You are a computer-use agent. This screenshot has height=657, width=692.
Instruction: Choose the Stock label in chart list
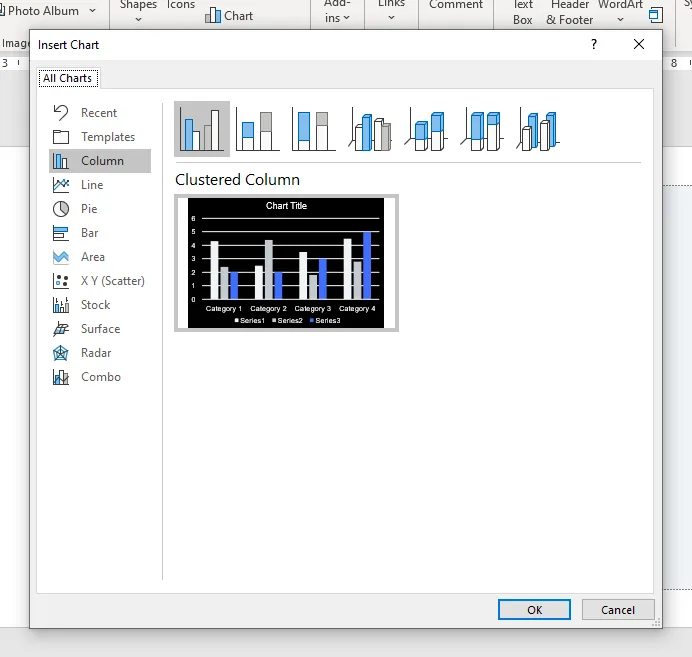(95, 305)
